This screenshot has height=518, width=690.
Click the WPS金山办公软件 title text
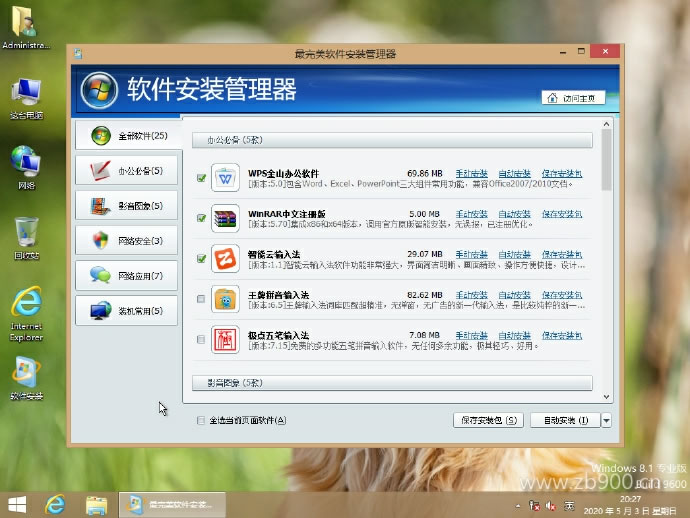click(283, 173)
